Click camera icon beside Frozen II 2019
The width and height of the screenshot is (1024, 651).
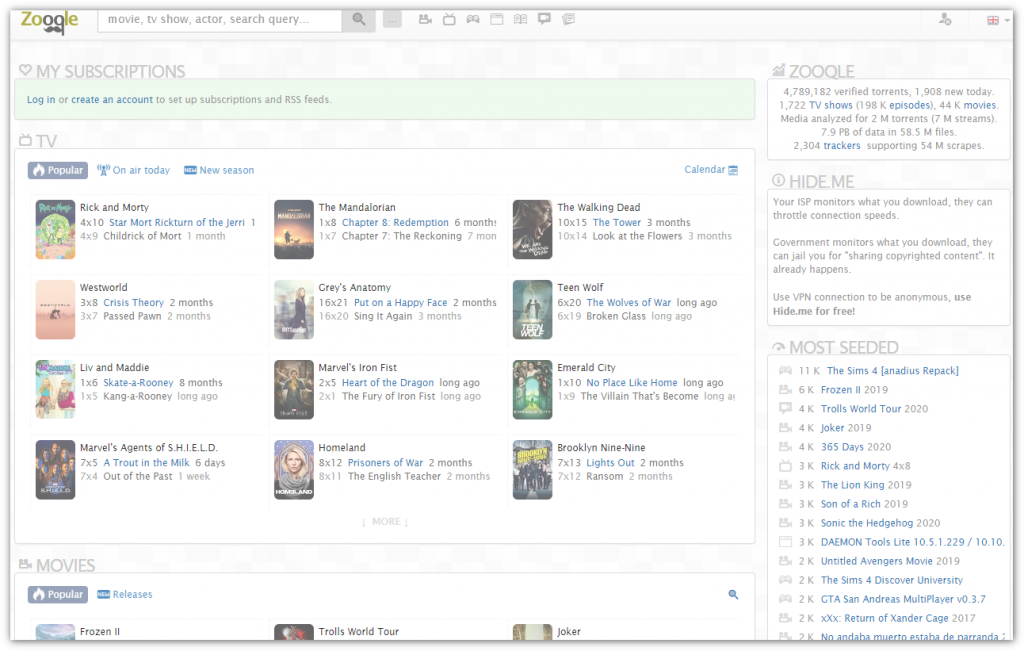[x=786, y=390]
